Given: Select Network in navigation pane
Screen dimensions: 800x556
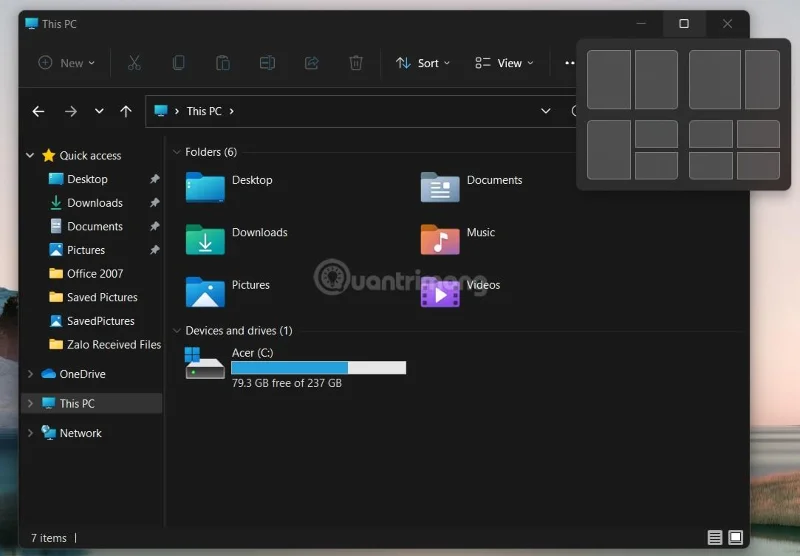Looking at the screenshot, I should (81, 433).
